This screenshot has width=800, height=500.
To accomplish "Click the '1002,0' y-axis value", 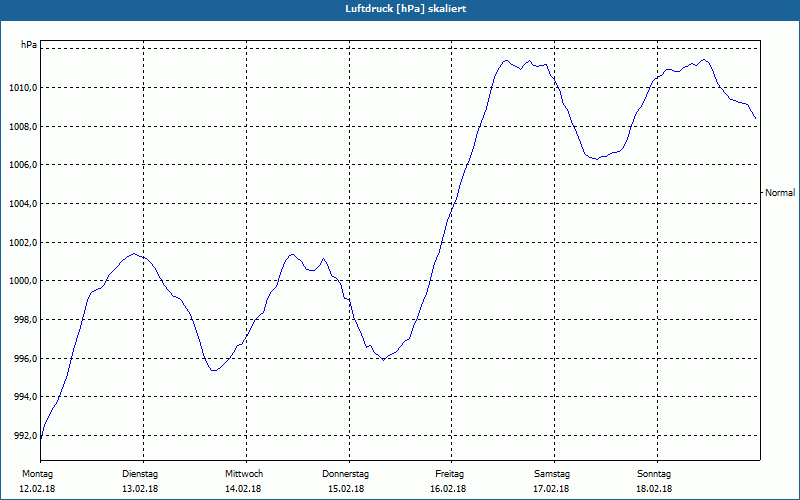I will coord(23,242).
